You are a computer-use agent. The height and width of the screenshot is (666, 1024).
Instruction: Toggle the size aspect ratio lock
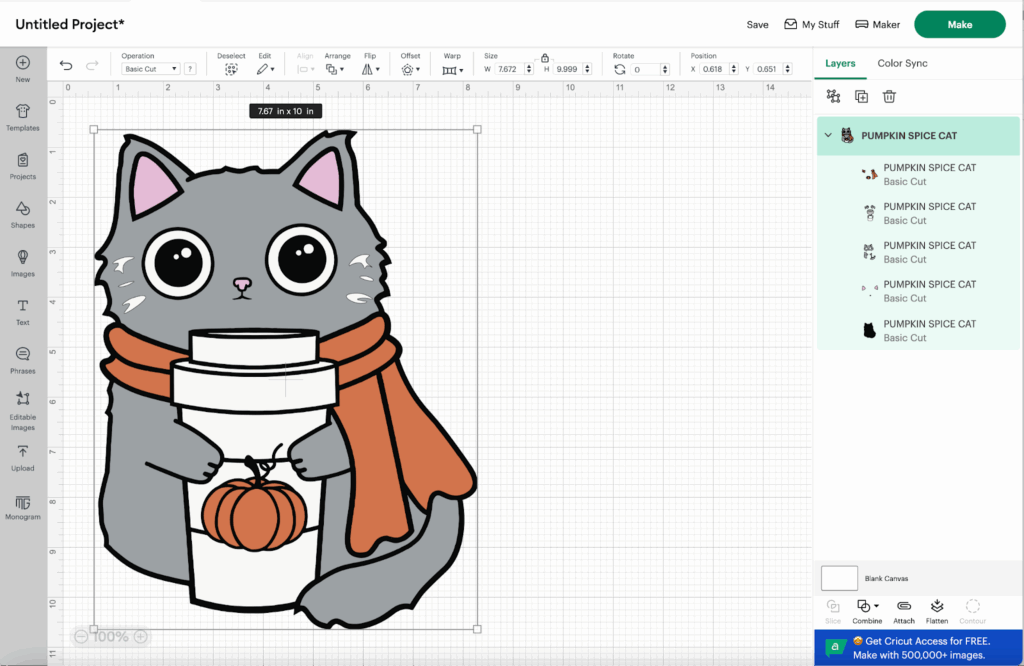click(545, 58)
